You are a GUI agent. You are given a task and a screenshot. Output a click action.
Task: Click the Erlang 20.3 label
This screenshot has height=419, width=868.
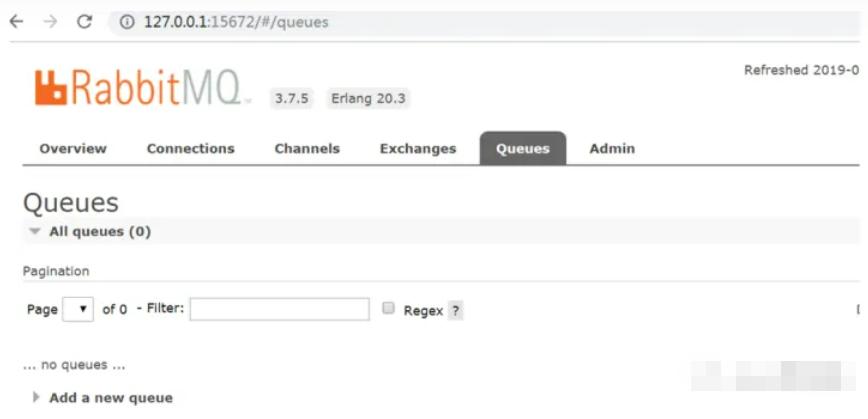(x=368, y=99)
